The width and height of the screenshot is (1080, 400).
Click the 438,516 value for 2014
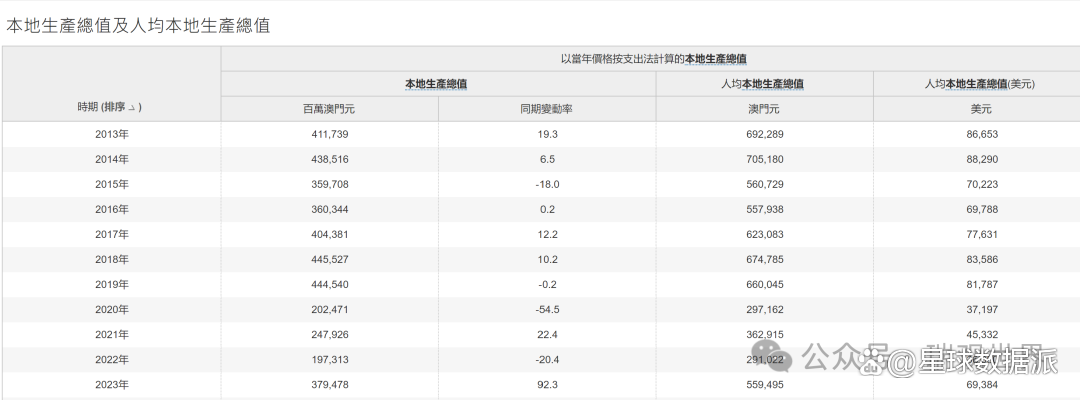click(x=329, y=159)
